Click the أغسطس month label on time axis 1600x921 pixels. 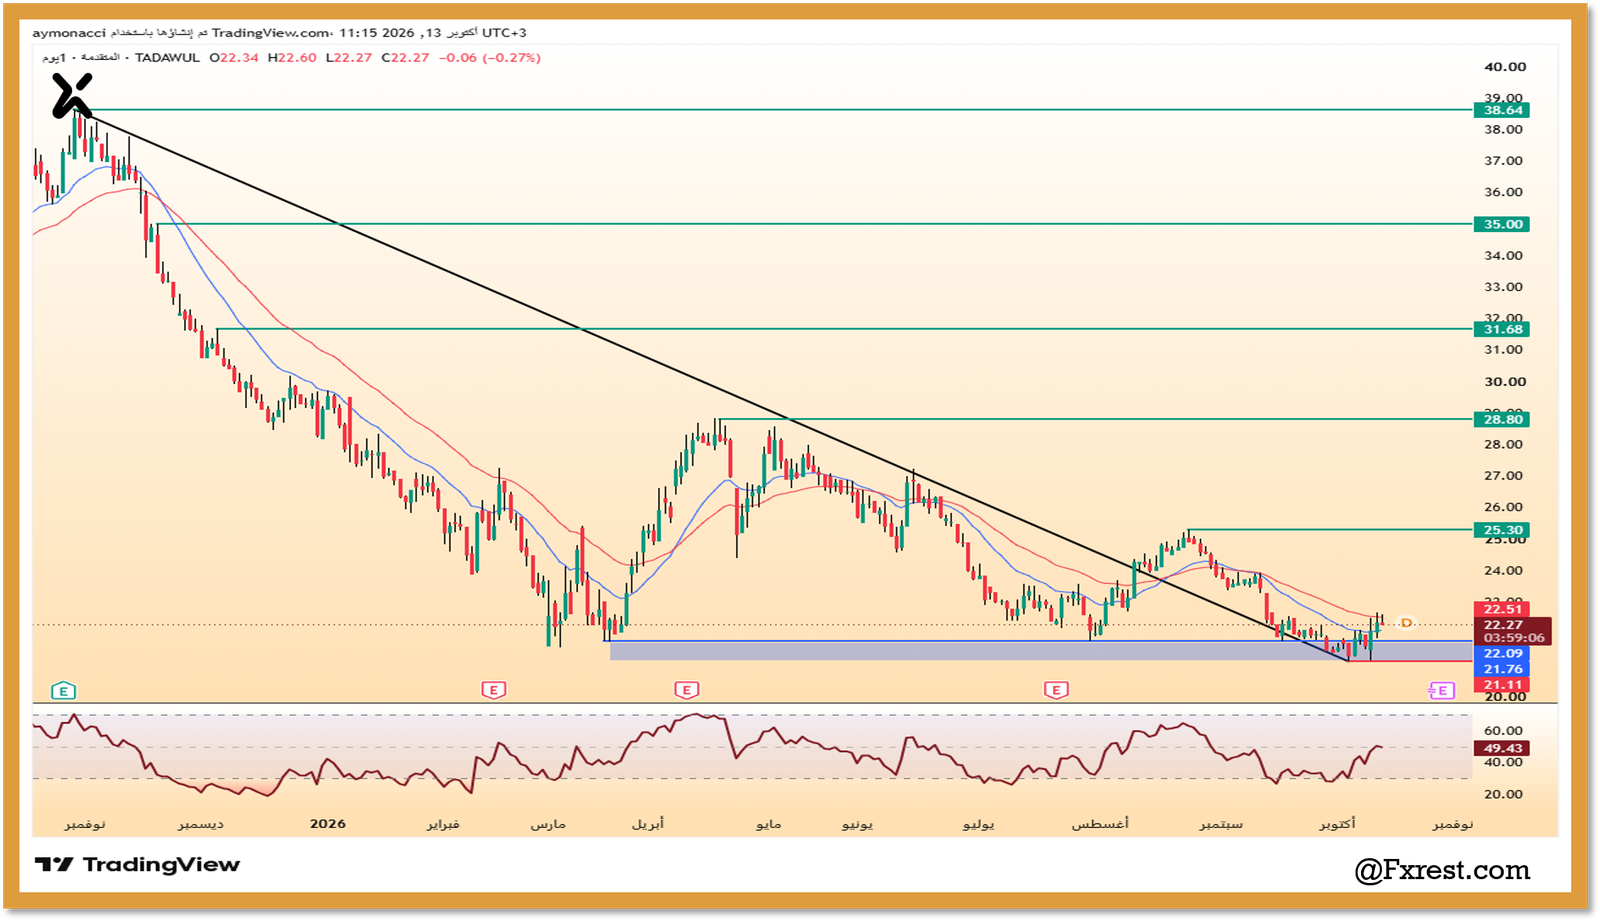[x=1100, y=824]
